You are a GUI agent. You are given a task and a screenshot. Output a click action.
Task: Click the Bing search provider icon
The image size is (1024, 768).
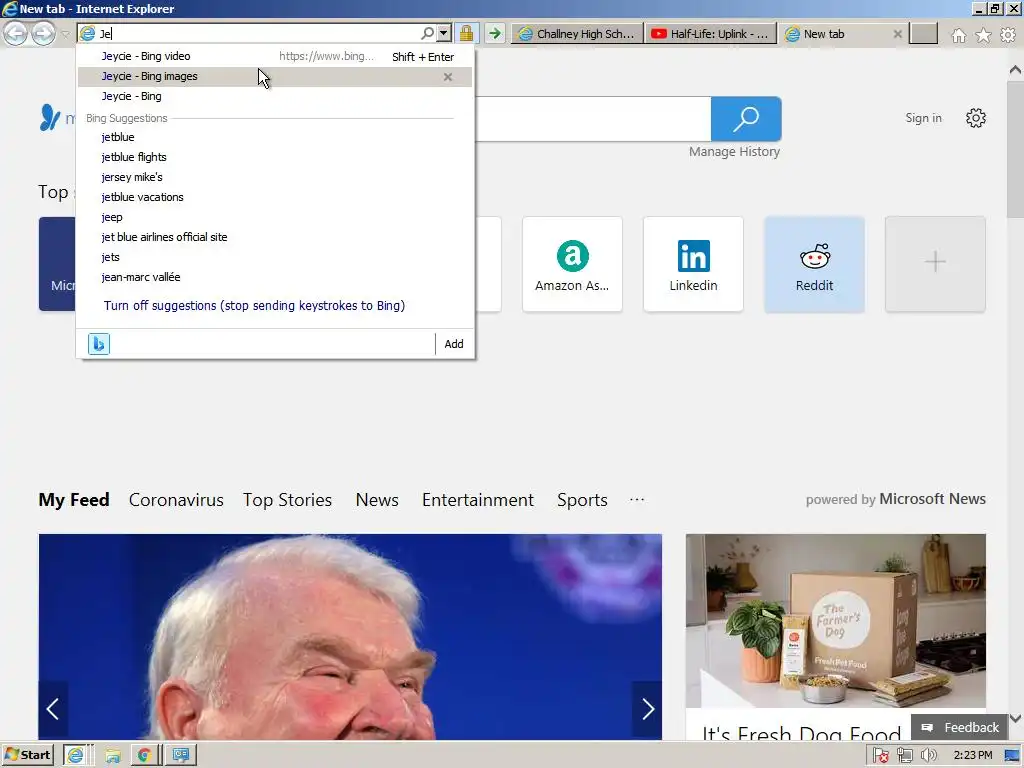[99, 344]
